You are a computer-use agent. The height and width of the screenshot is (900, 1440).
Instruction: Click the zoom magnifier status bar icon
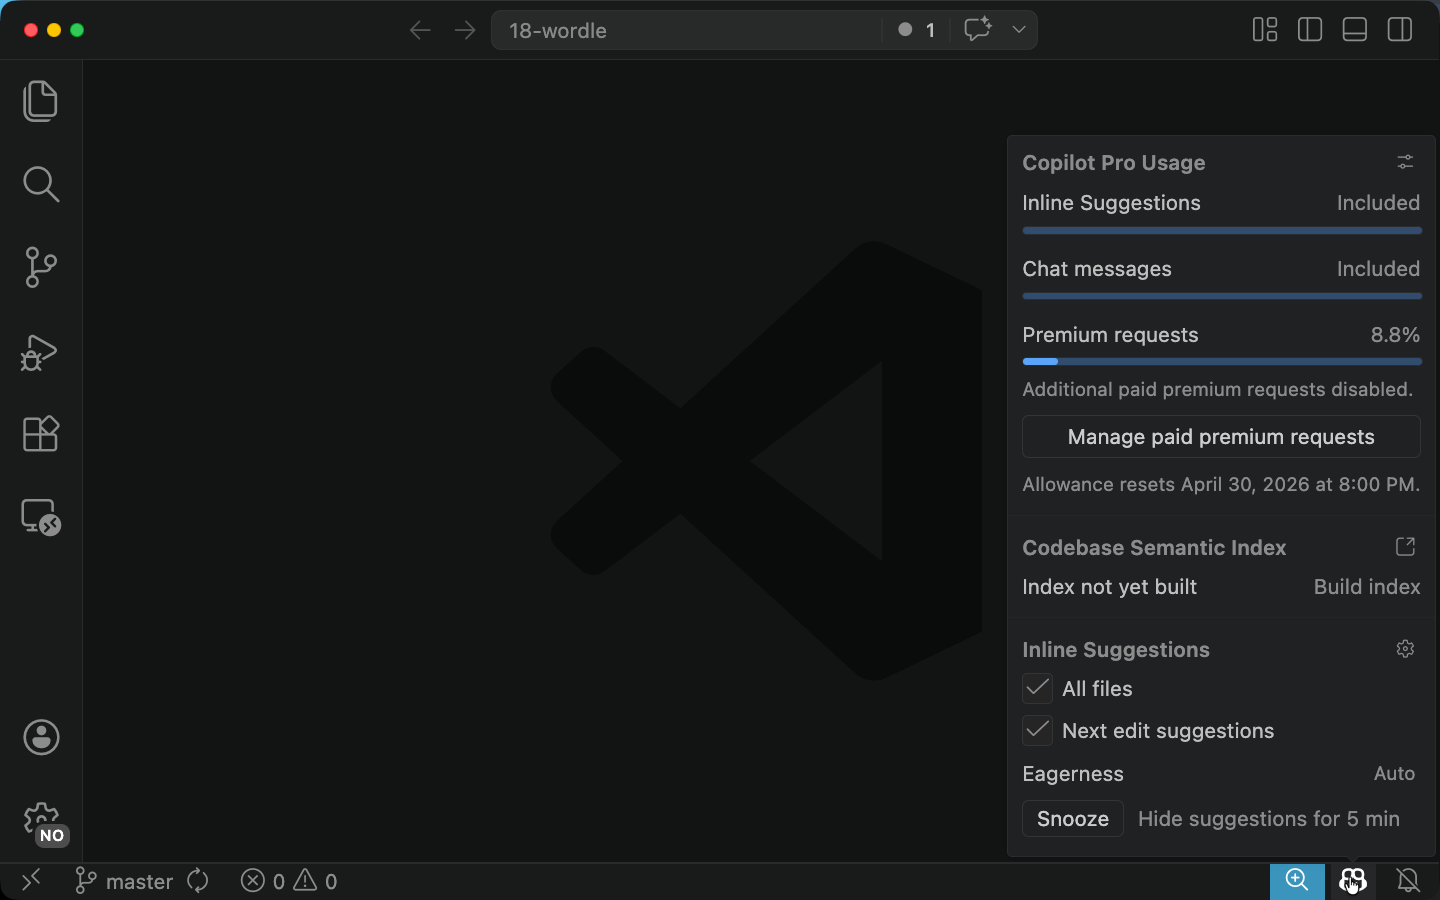click(x=1297, y=881)
